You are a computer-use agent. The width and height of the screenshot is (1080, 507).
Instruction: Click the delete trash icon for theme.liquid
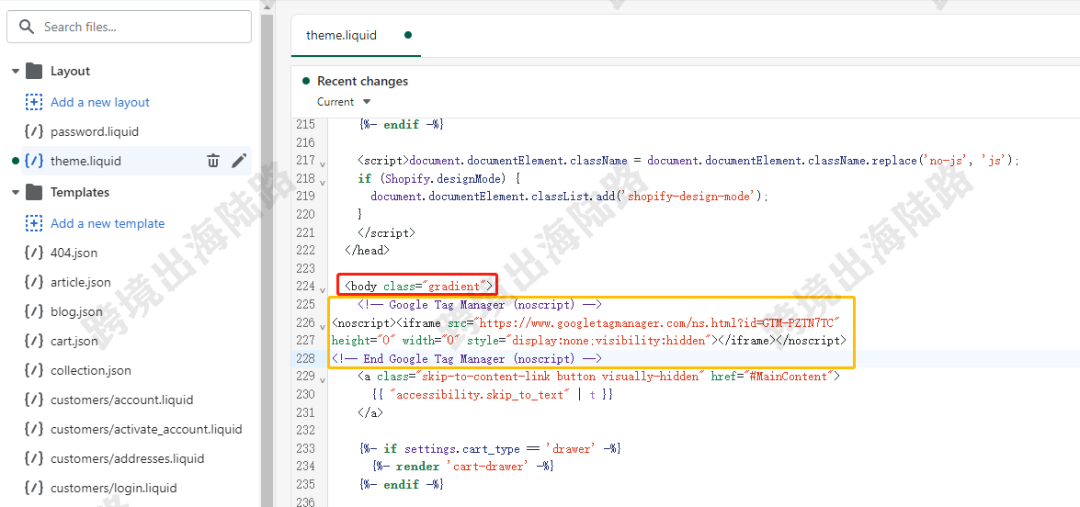[x=213, y=161]
